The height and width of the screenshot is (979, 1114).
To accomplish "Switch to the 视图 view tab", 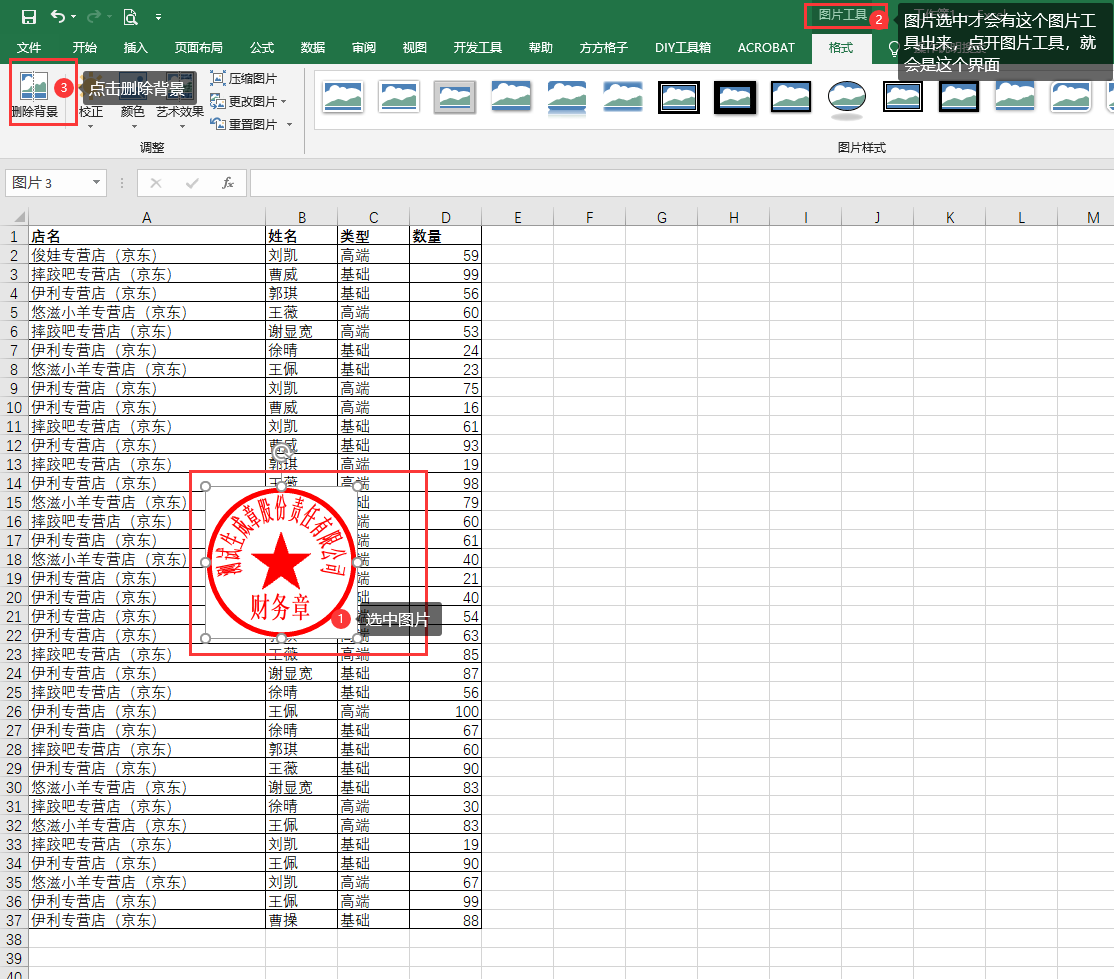I will click(414, 48).
